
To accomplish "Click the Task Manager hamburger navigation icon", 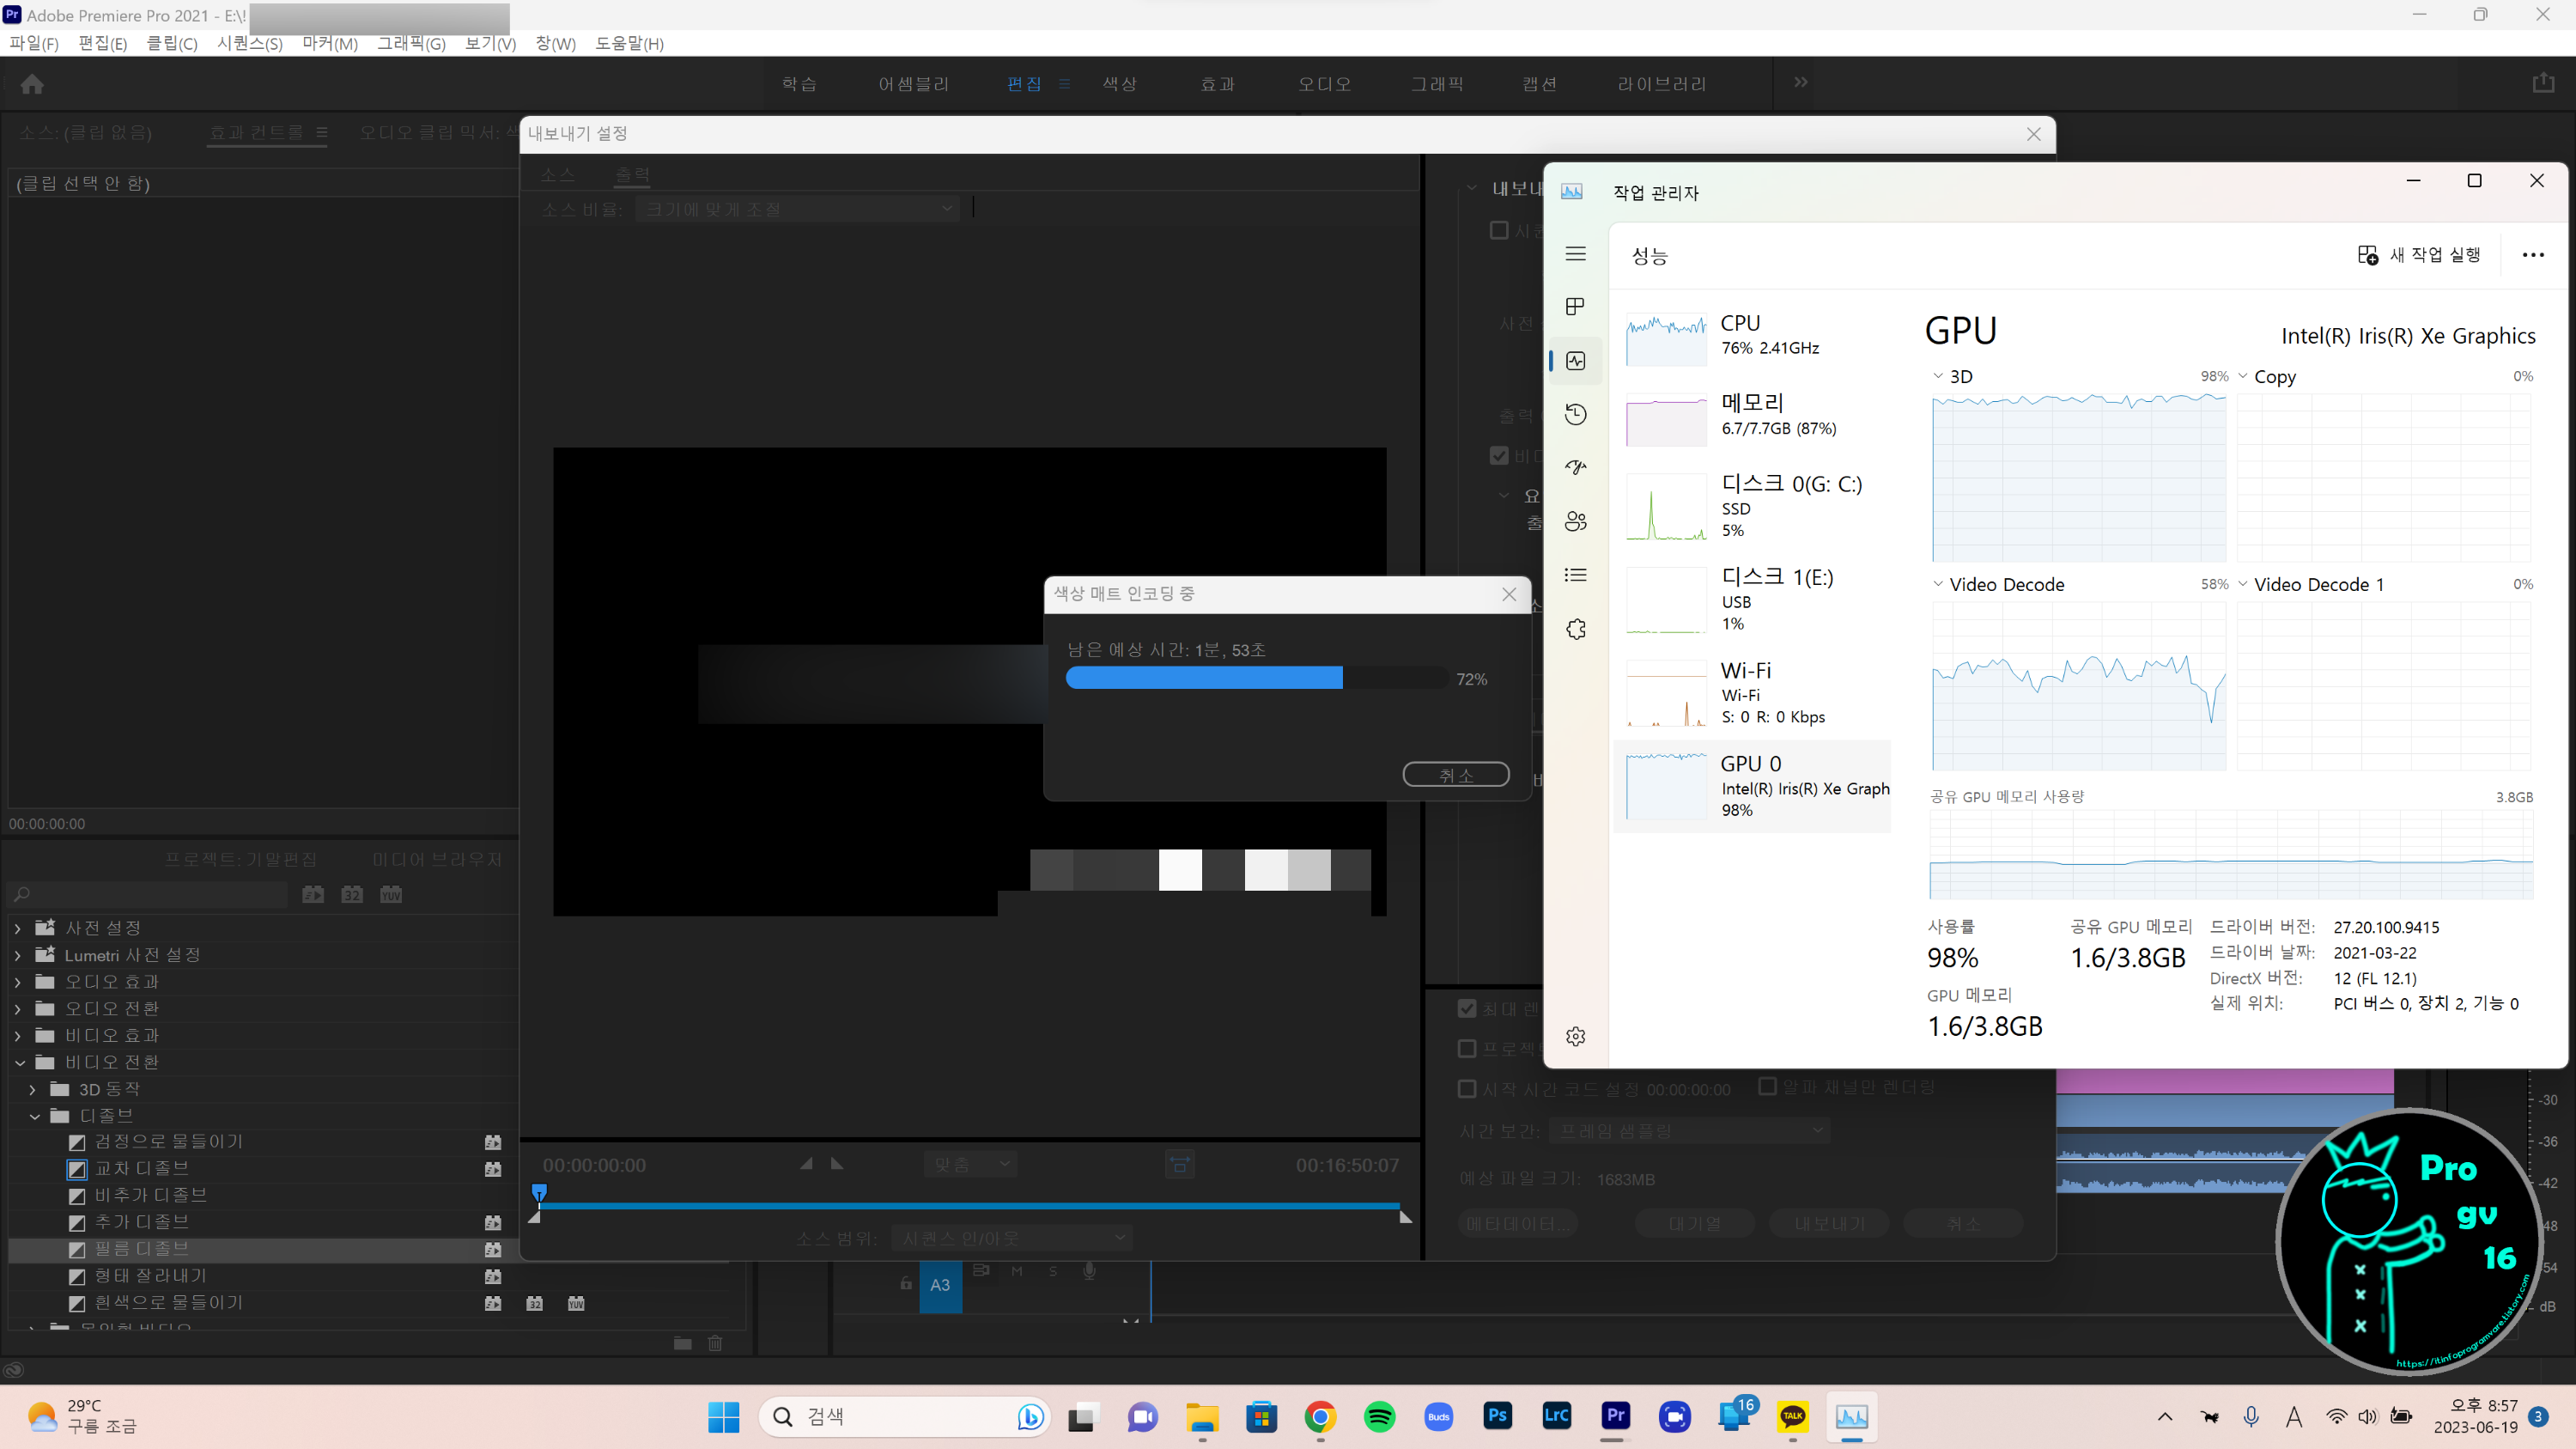I will pos(1576,254).
